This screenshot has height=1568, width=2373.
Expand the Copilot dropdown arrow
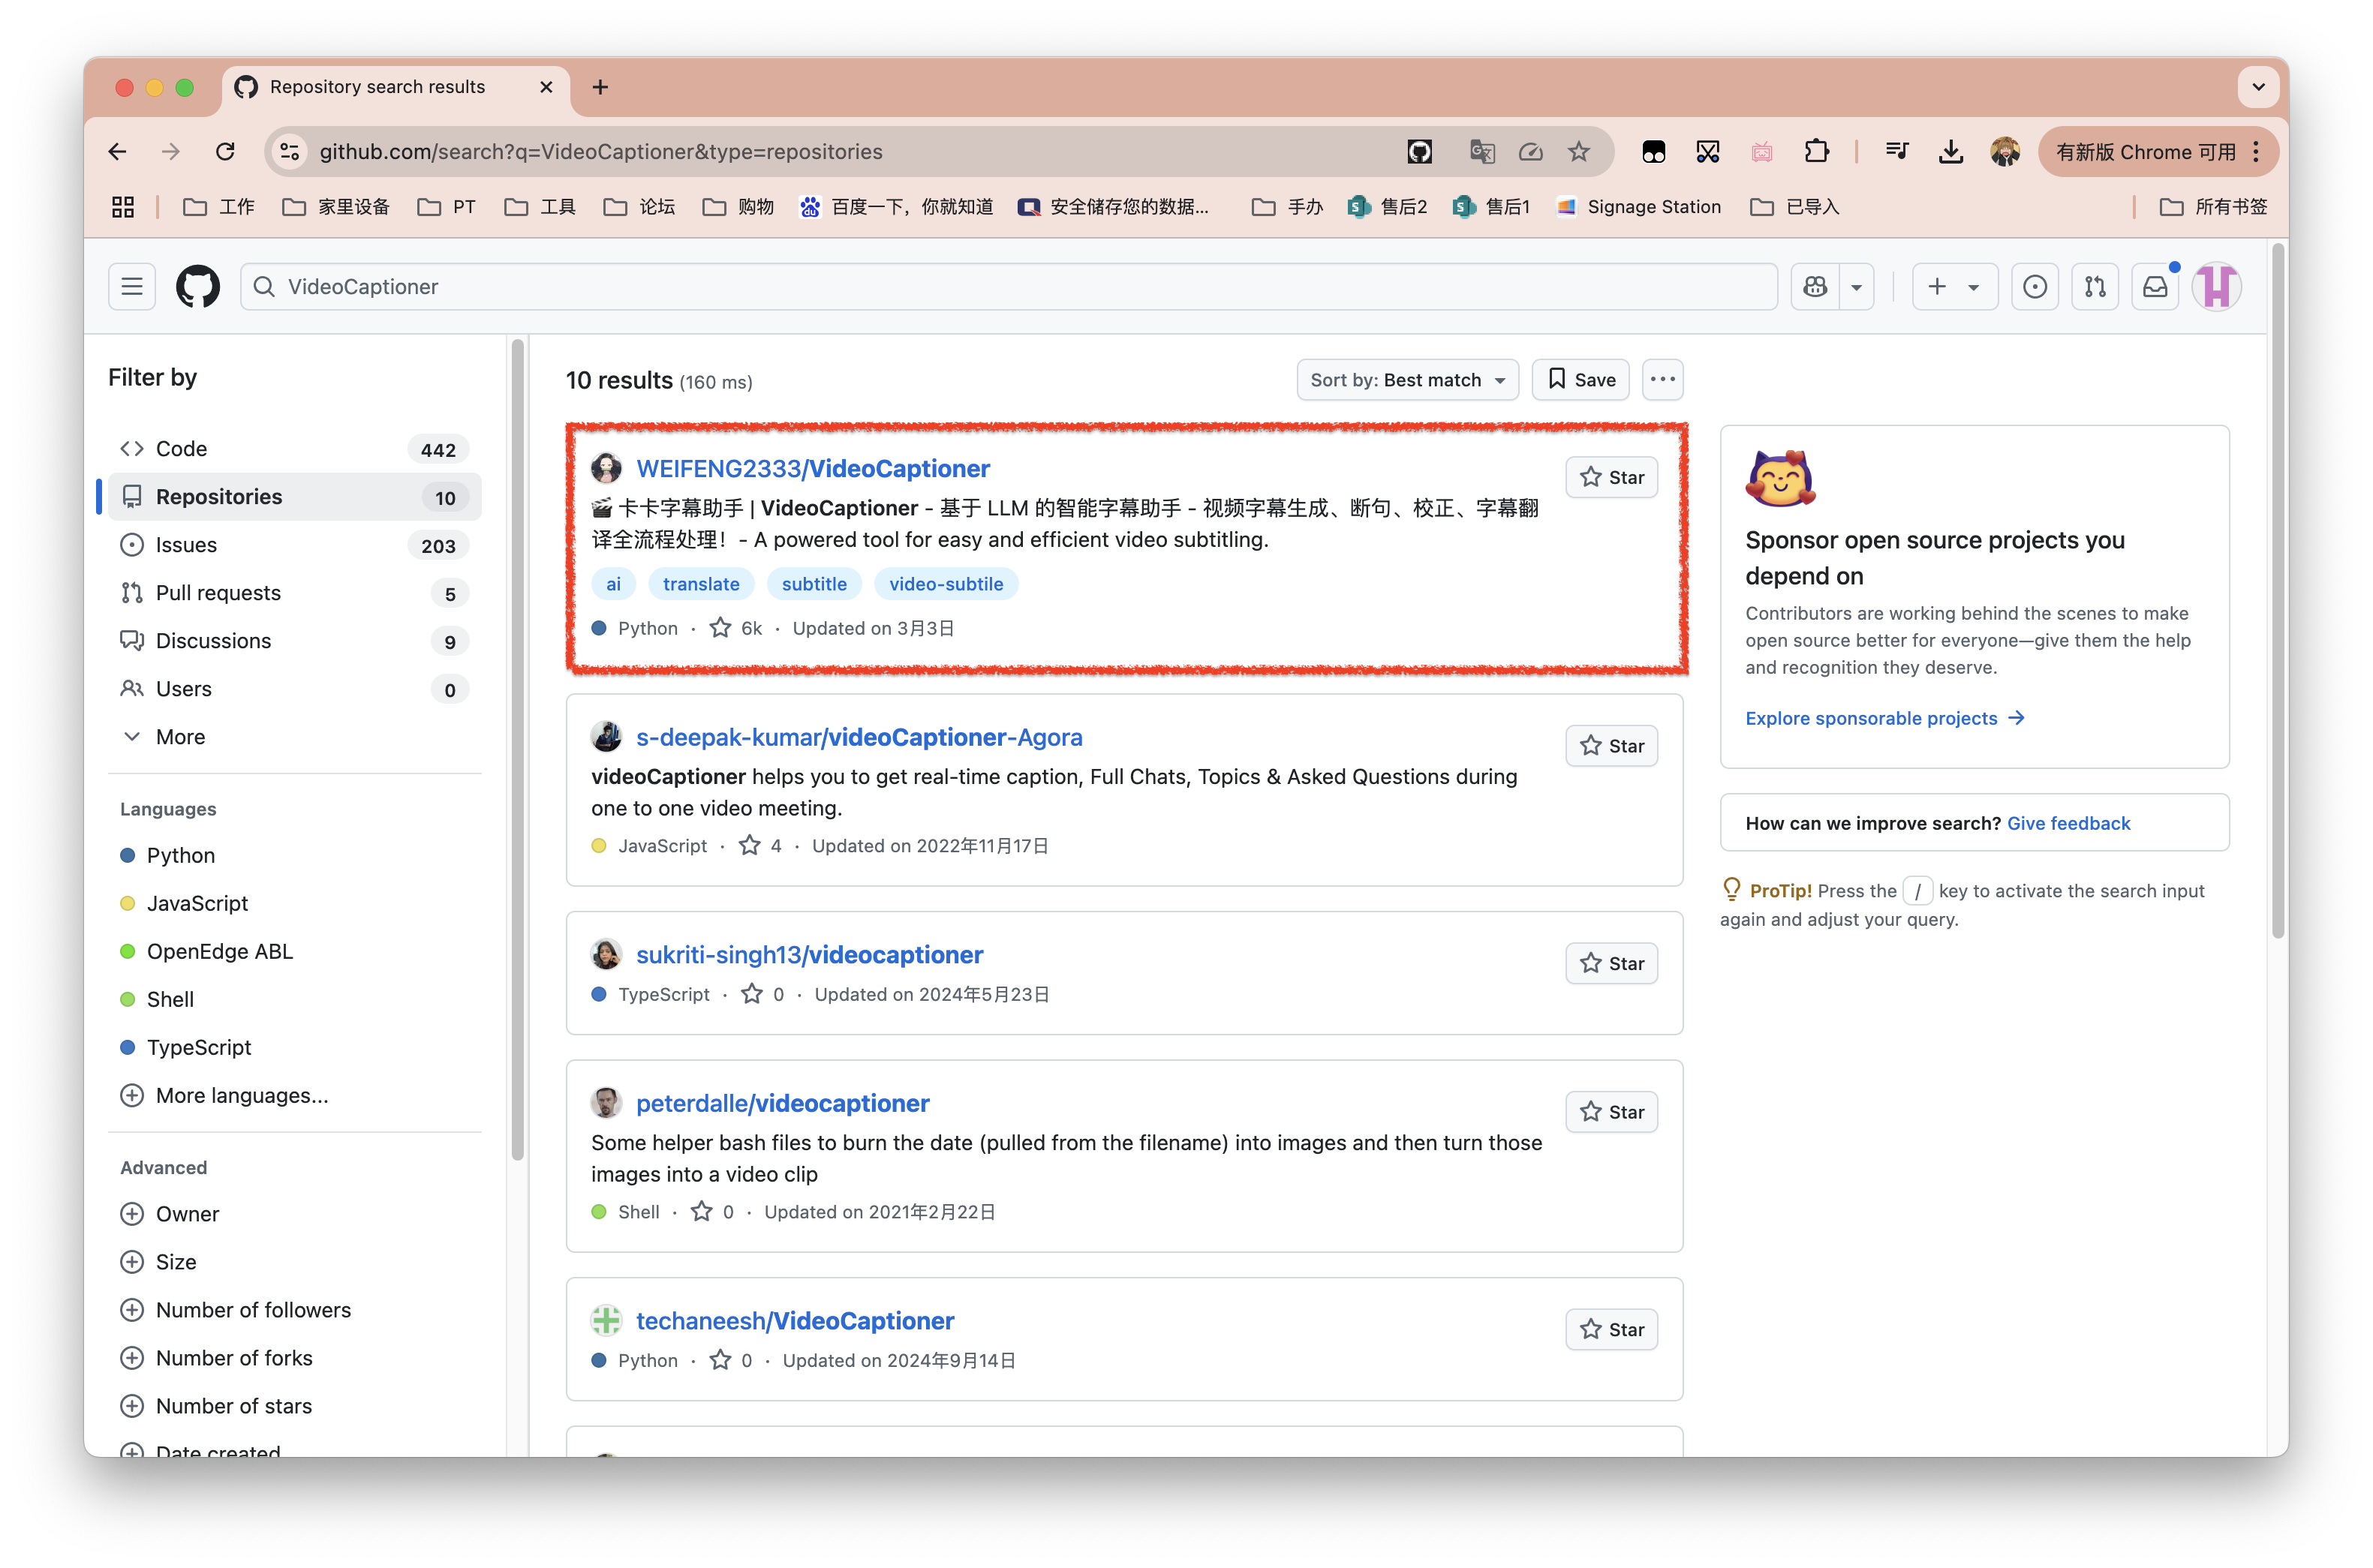coord(1857,287)
